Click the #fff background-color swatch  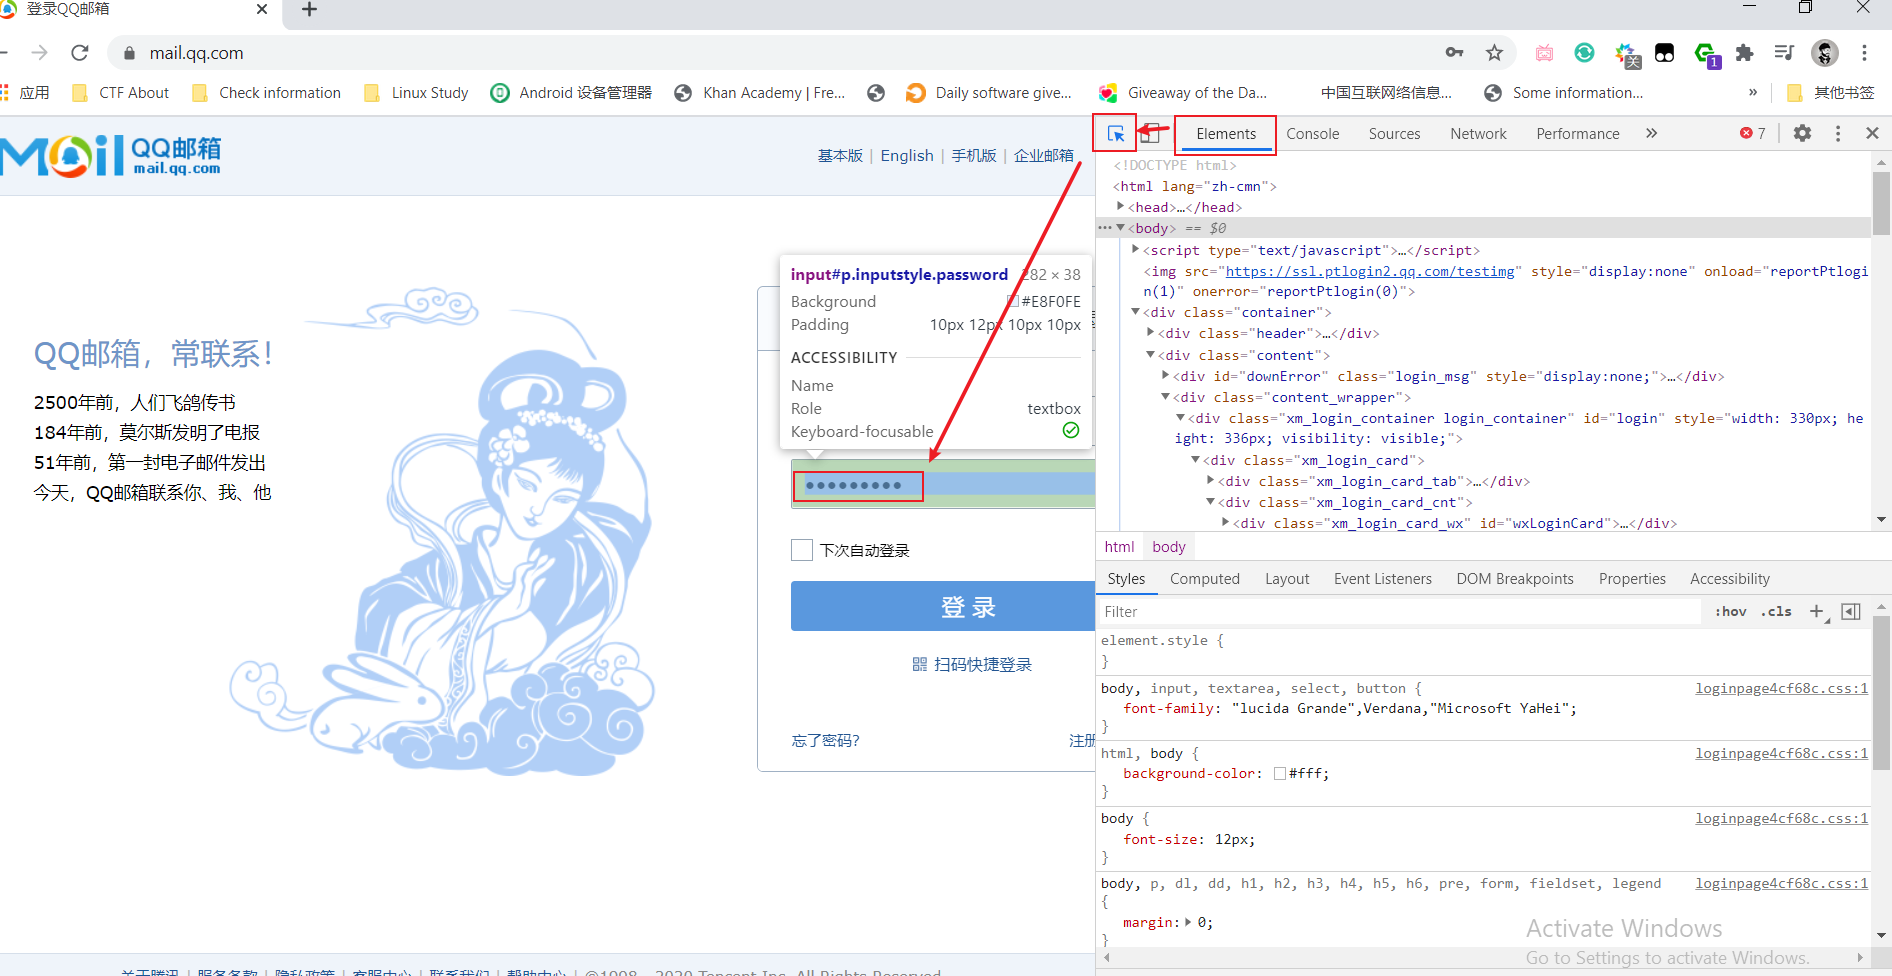(x=1279, y=774)
